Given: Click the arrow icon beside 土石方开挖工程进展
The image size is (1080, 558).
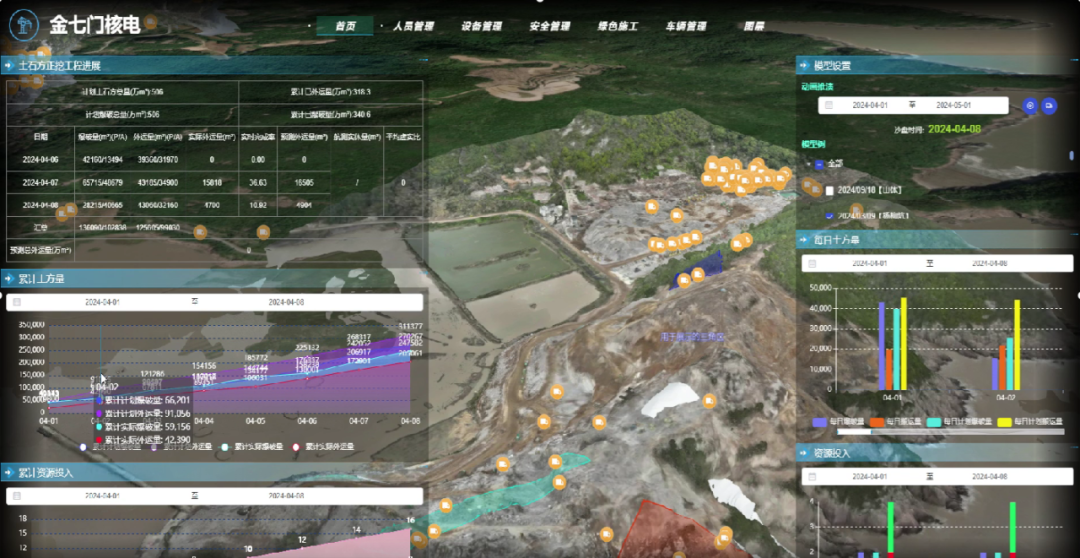Looking at the screenshot, I should coord(8,65).
